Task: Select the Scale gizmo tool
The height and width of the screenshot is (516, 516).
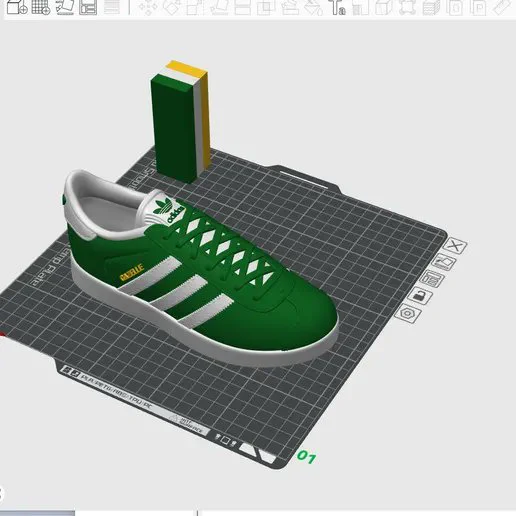Action: pyautogui.click(x=195, y=8)
